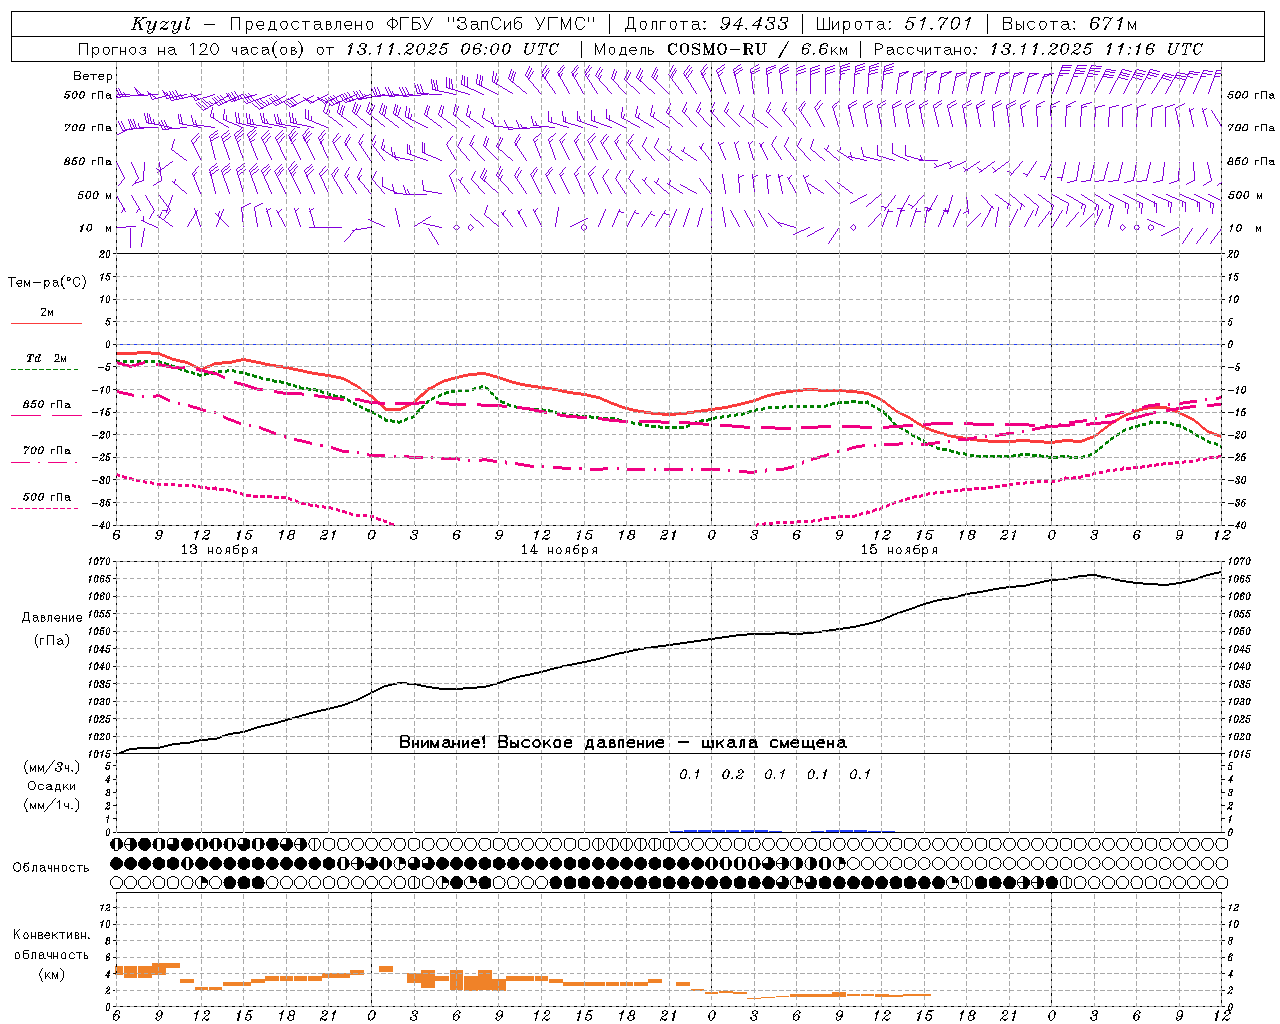Click the 850 гПа legend entry under temperature

click(46, 405)
